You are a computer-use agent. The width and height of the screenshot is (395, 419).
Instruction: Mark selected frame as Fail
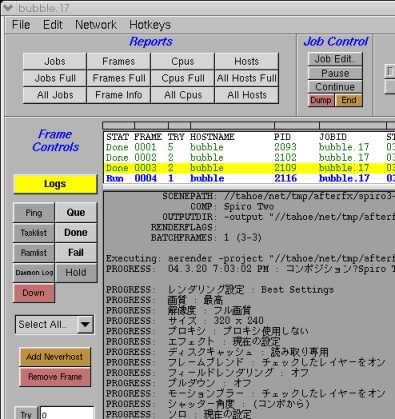click(76, 253)
